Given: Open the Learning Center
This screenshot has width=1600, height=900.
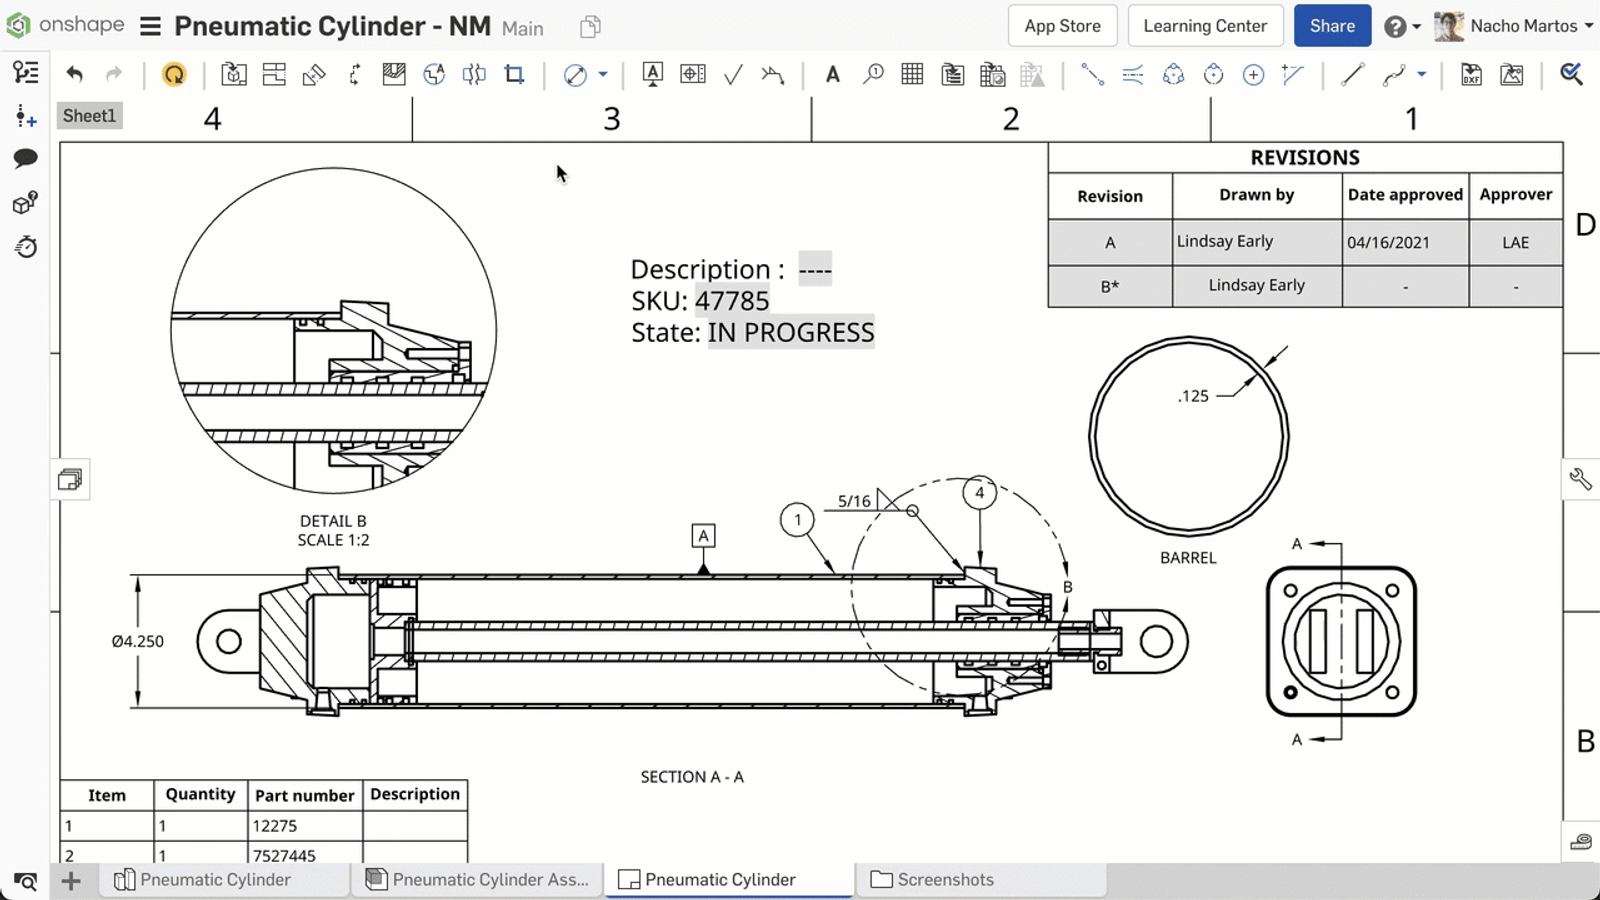Looking at the screenshot, I should point(1205,26).
